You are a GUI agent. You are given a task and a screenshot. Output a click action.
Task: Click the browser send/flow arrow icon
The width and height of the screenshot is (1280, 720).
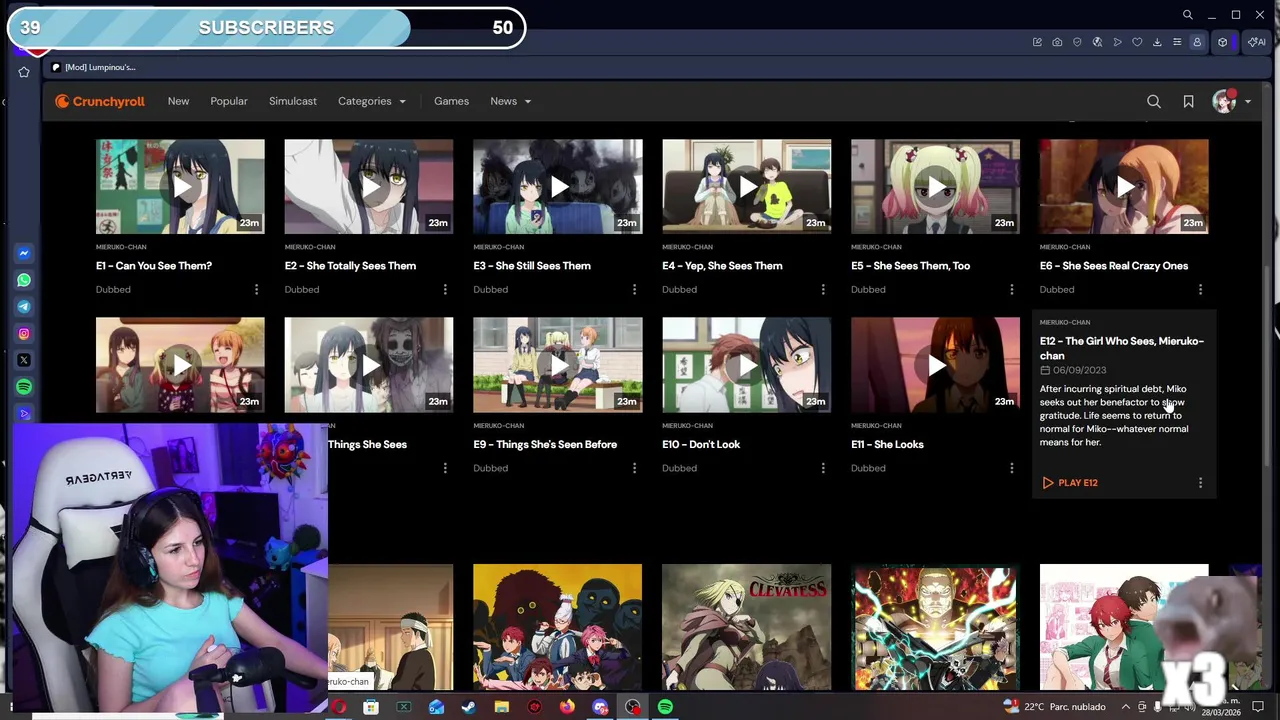click(1117, 42)
